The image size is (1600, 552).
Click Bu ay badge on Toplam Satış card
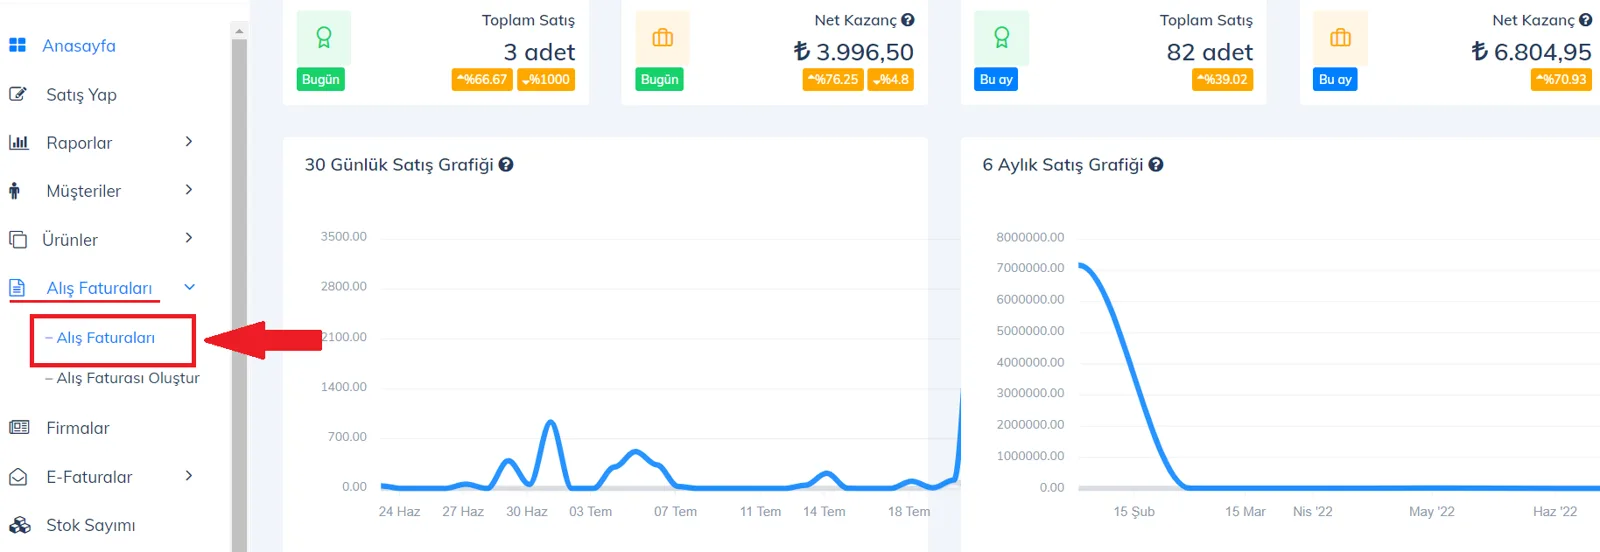coord(996,80)
